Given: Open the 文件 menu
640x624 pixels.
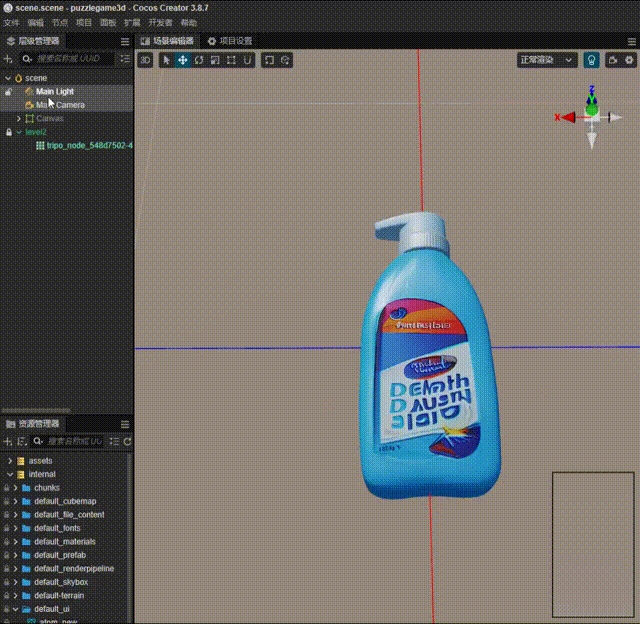Looking at the screenshot, I should tap(11, 22).
